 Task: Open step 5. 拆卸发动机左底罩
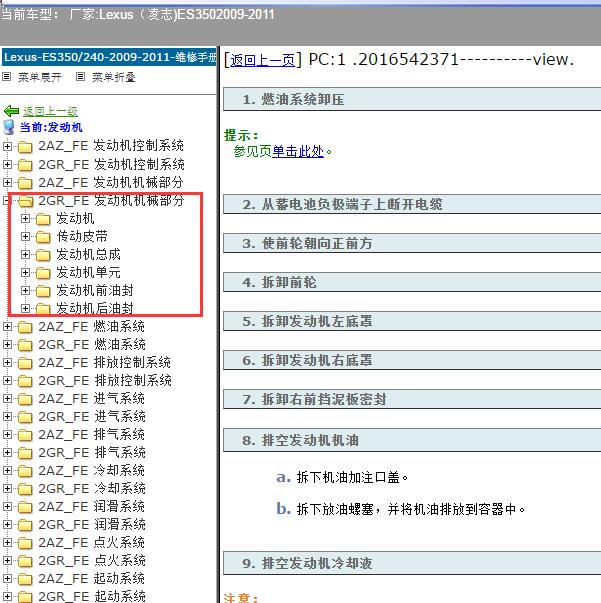click(412, 321)
